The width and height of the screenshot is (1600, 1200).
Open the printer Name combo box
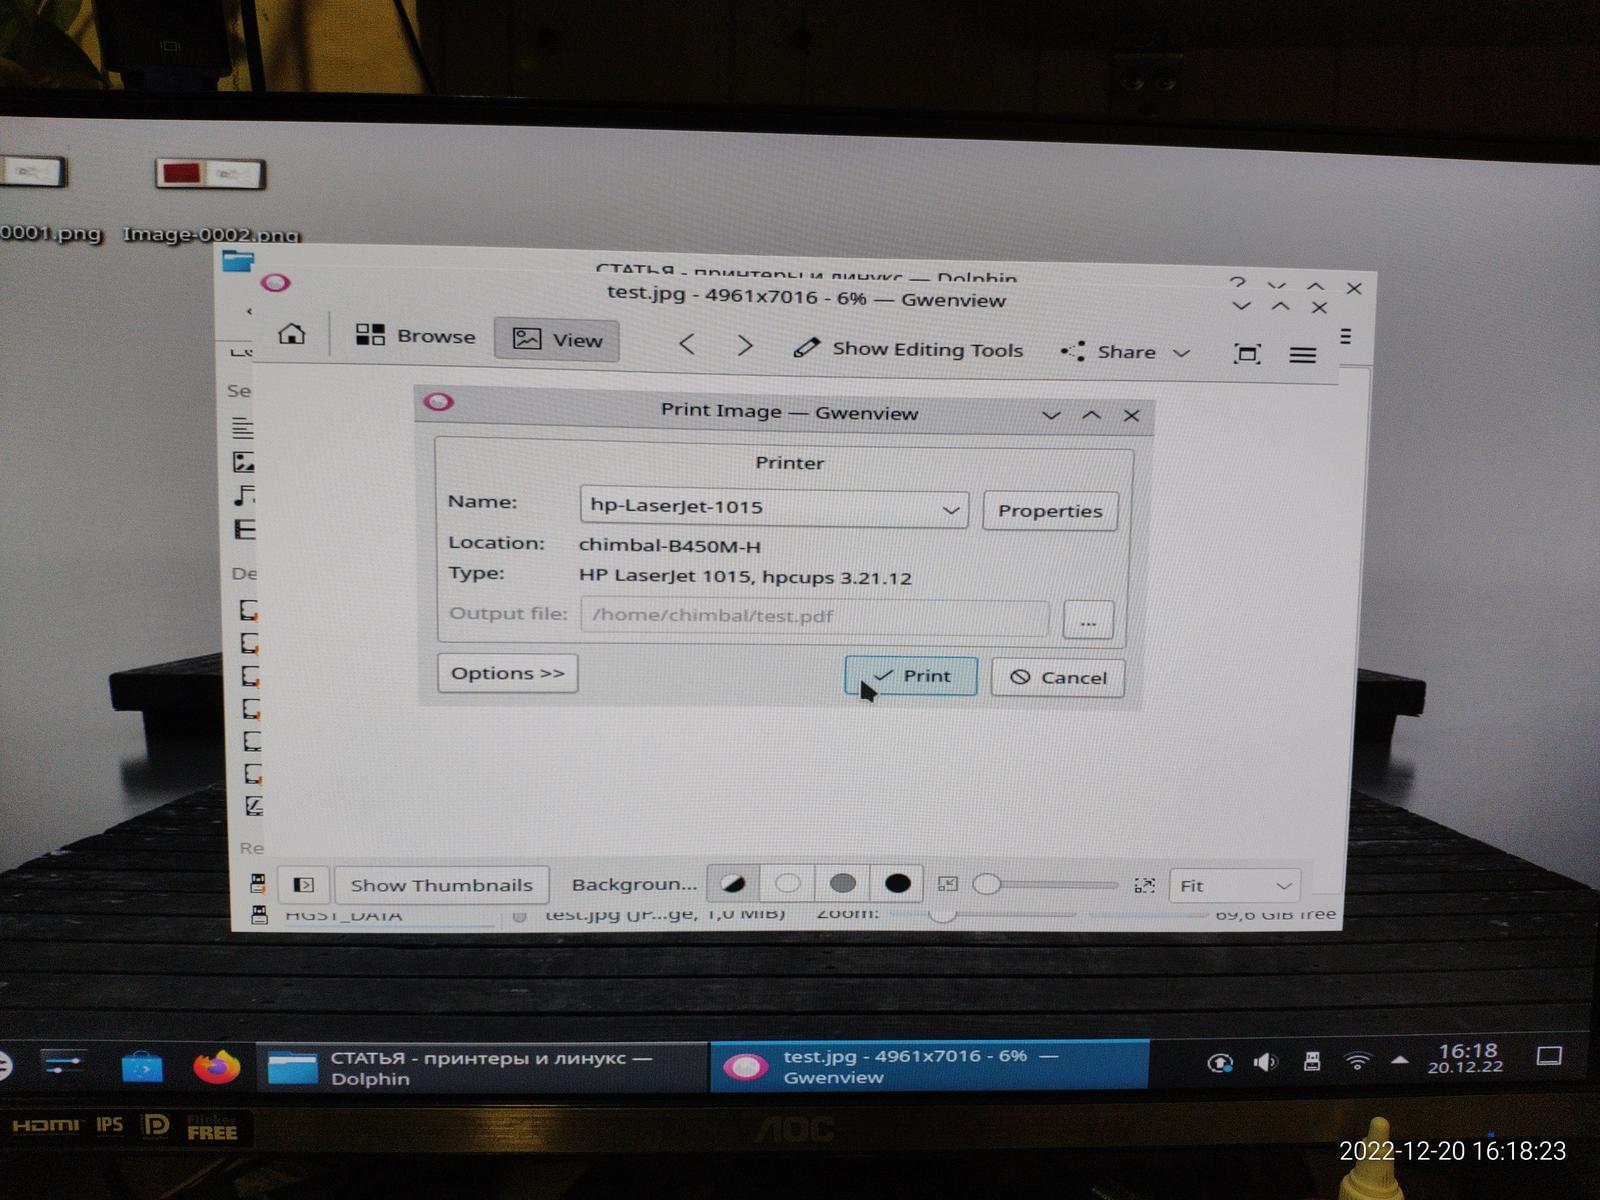tap(773, 507)
